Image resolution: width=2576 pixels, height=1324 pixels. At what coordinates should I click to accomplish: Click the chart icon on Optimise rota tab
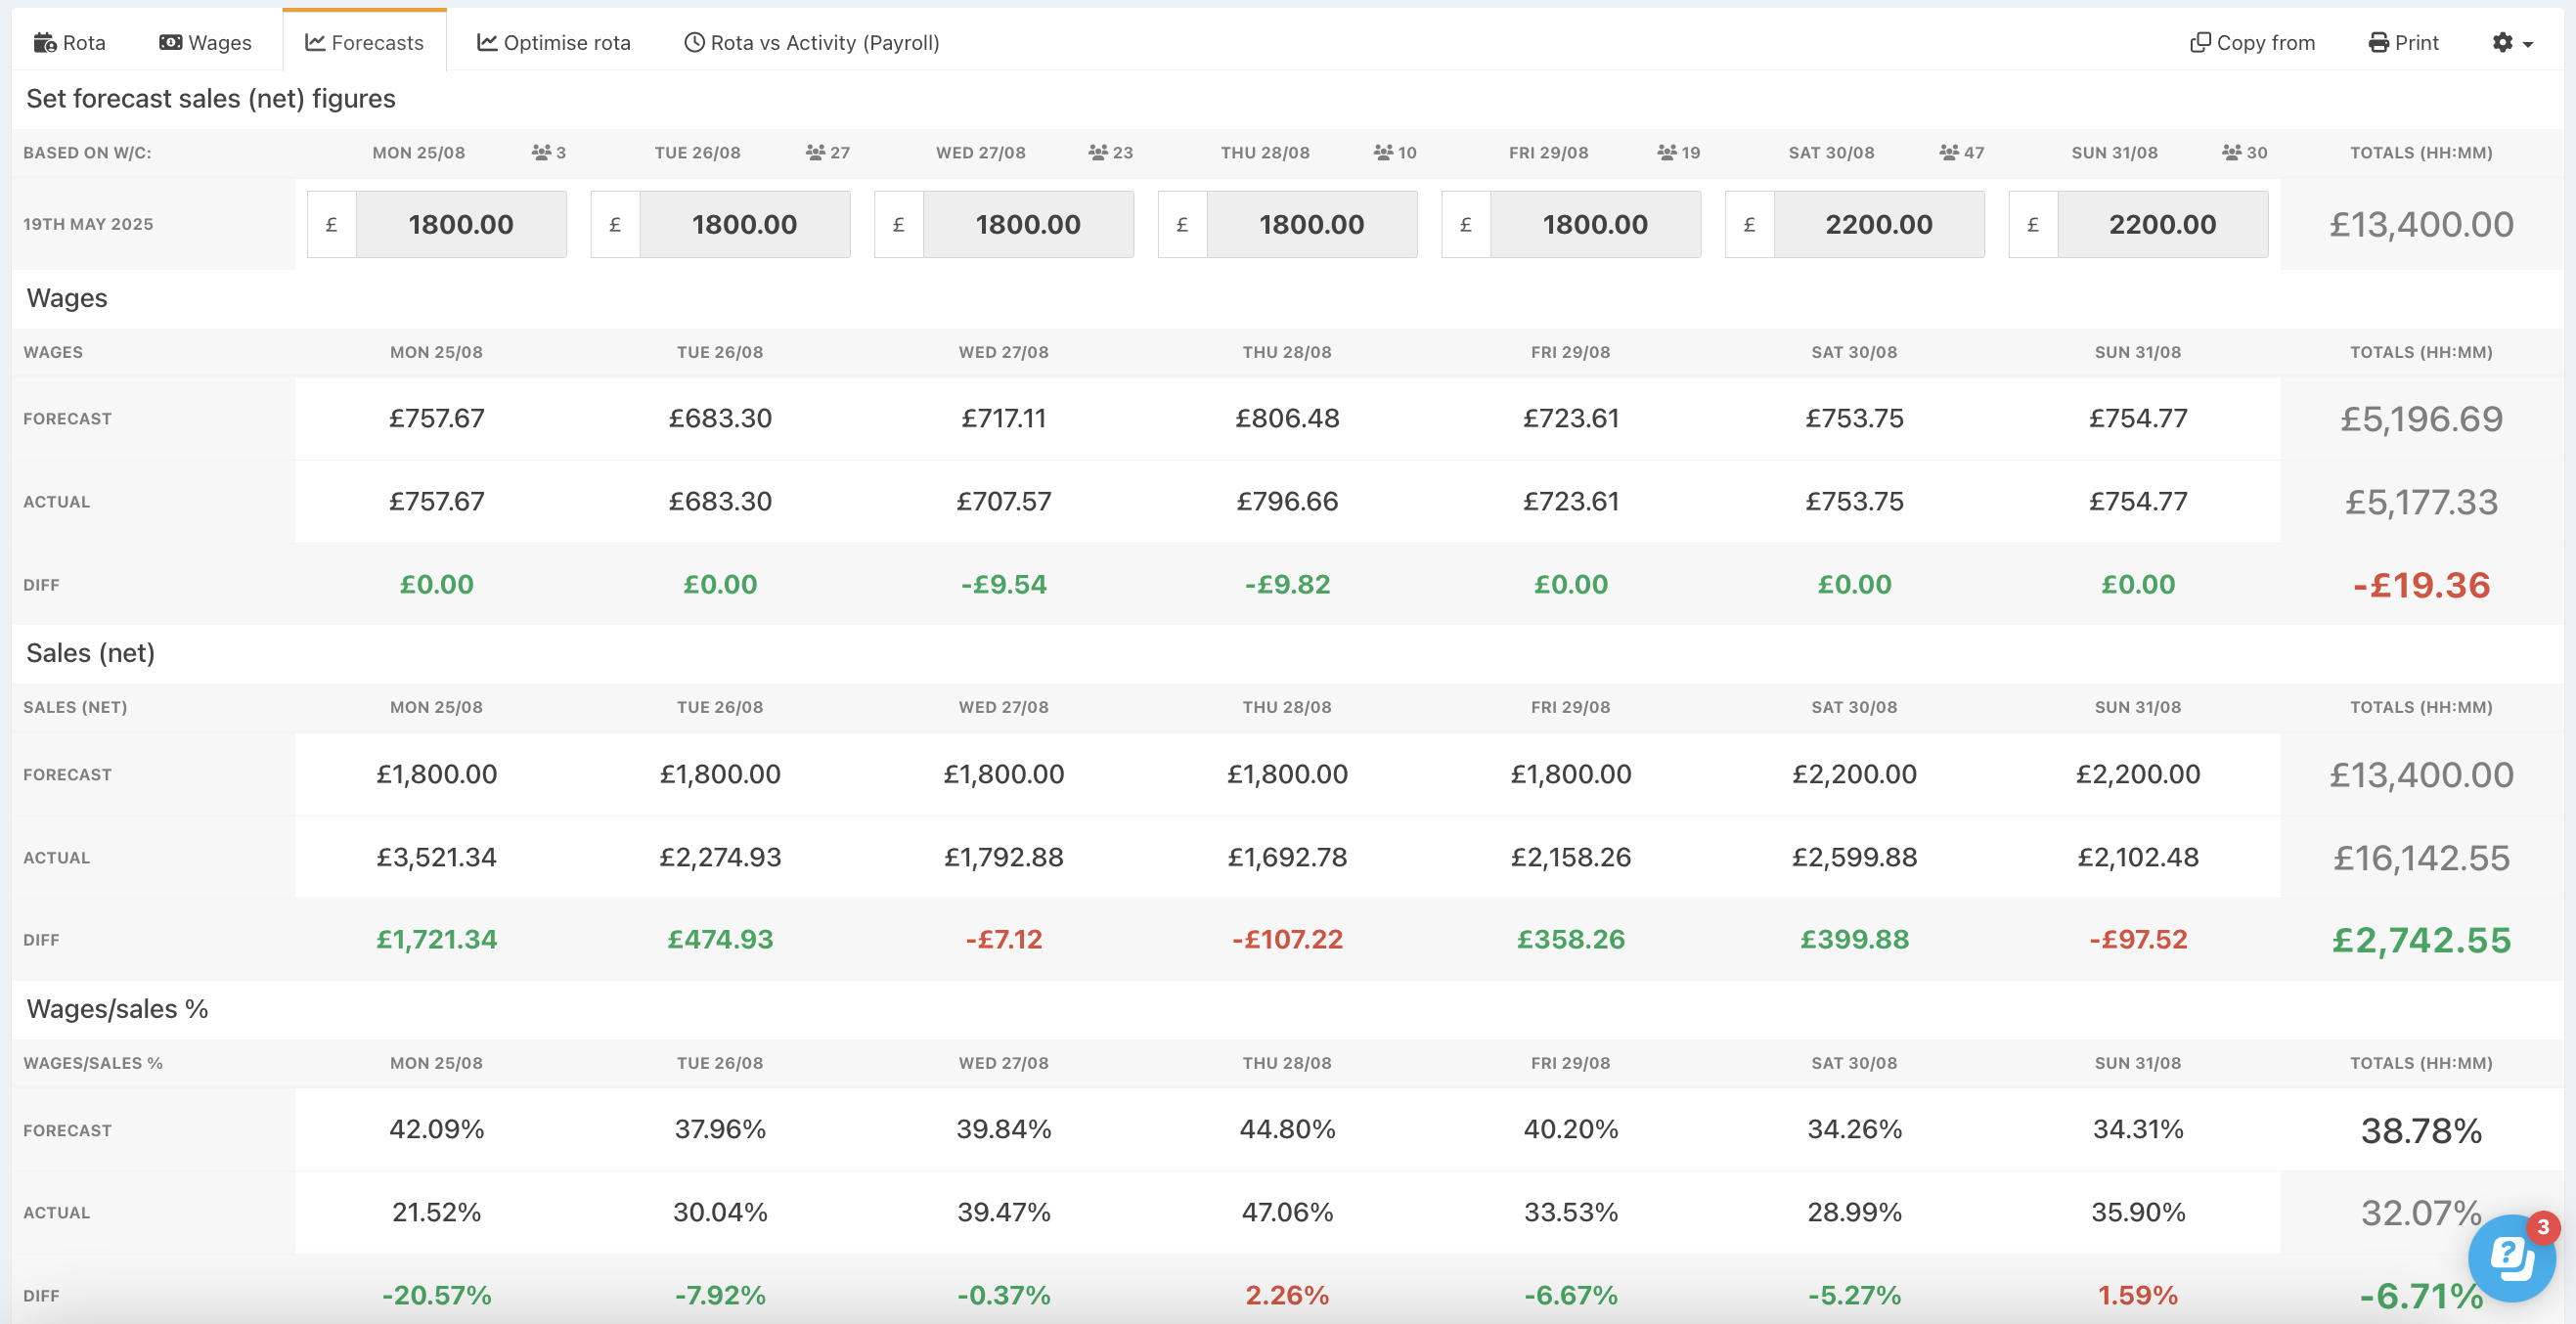[x=487, y=42]
